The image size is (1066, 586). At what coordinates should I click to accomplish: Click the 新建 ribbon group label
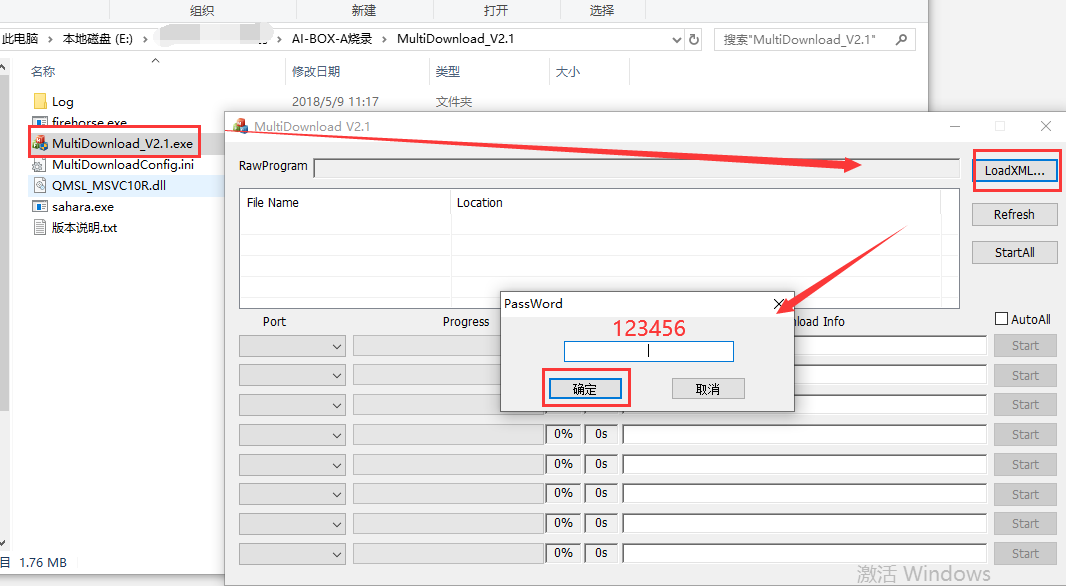(364, 10)
